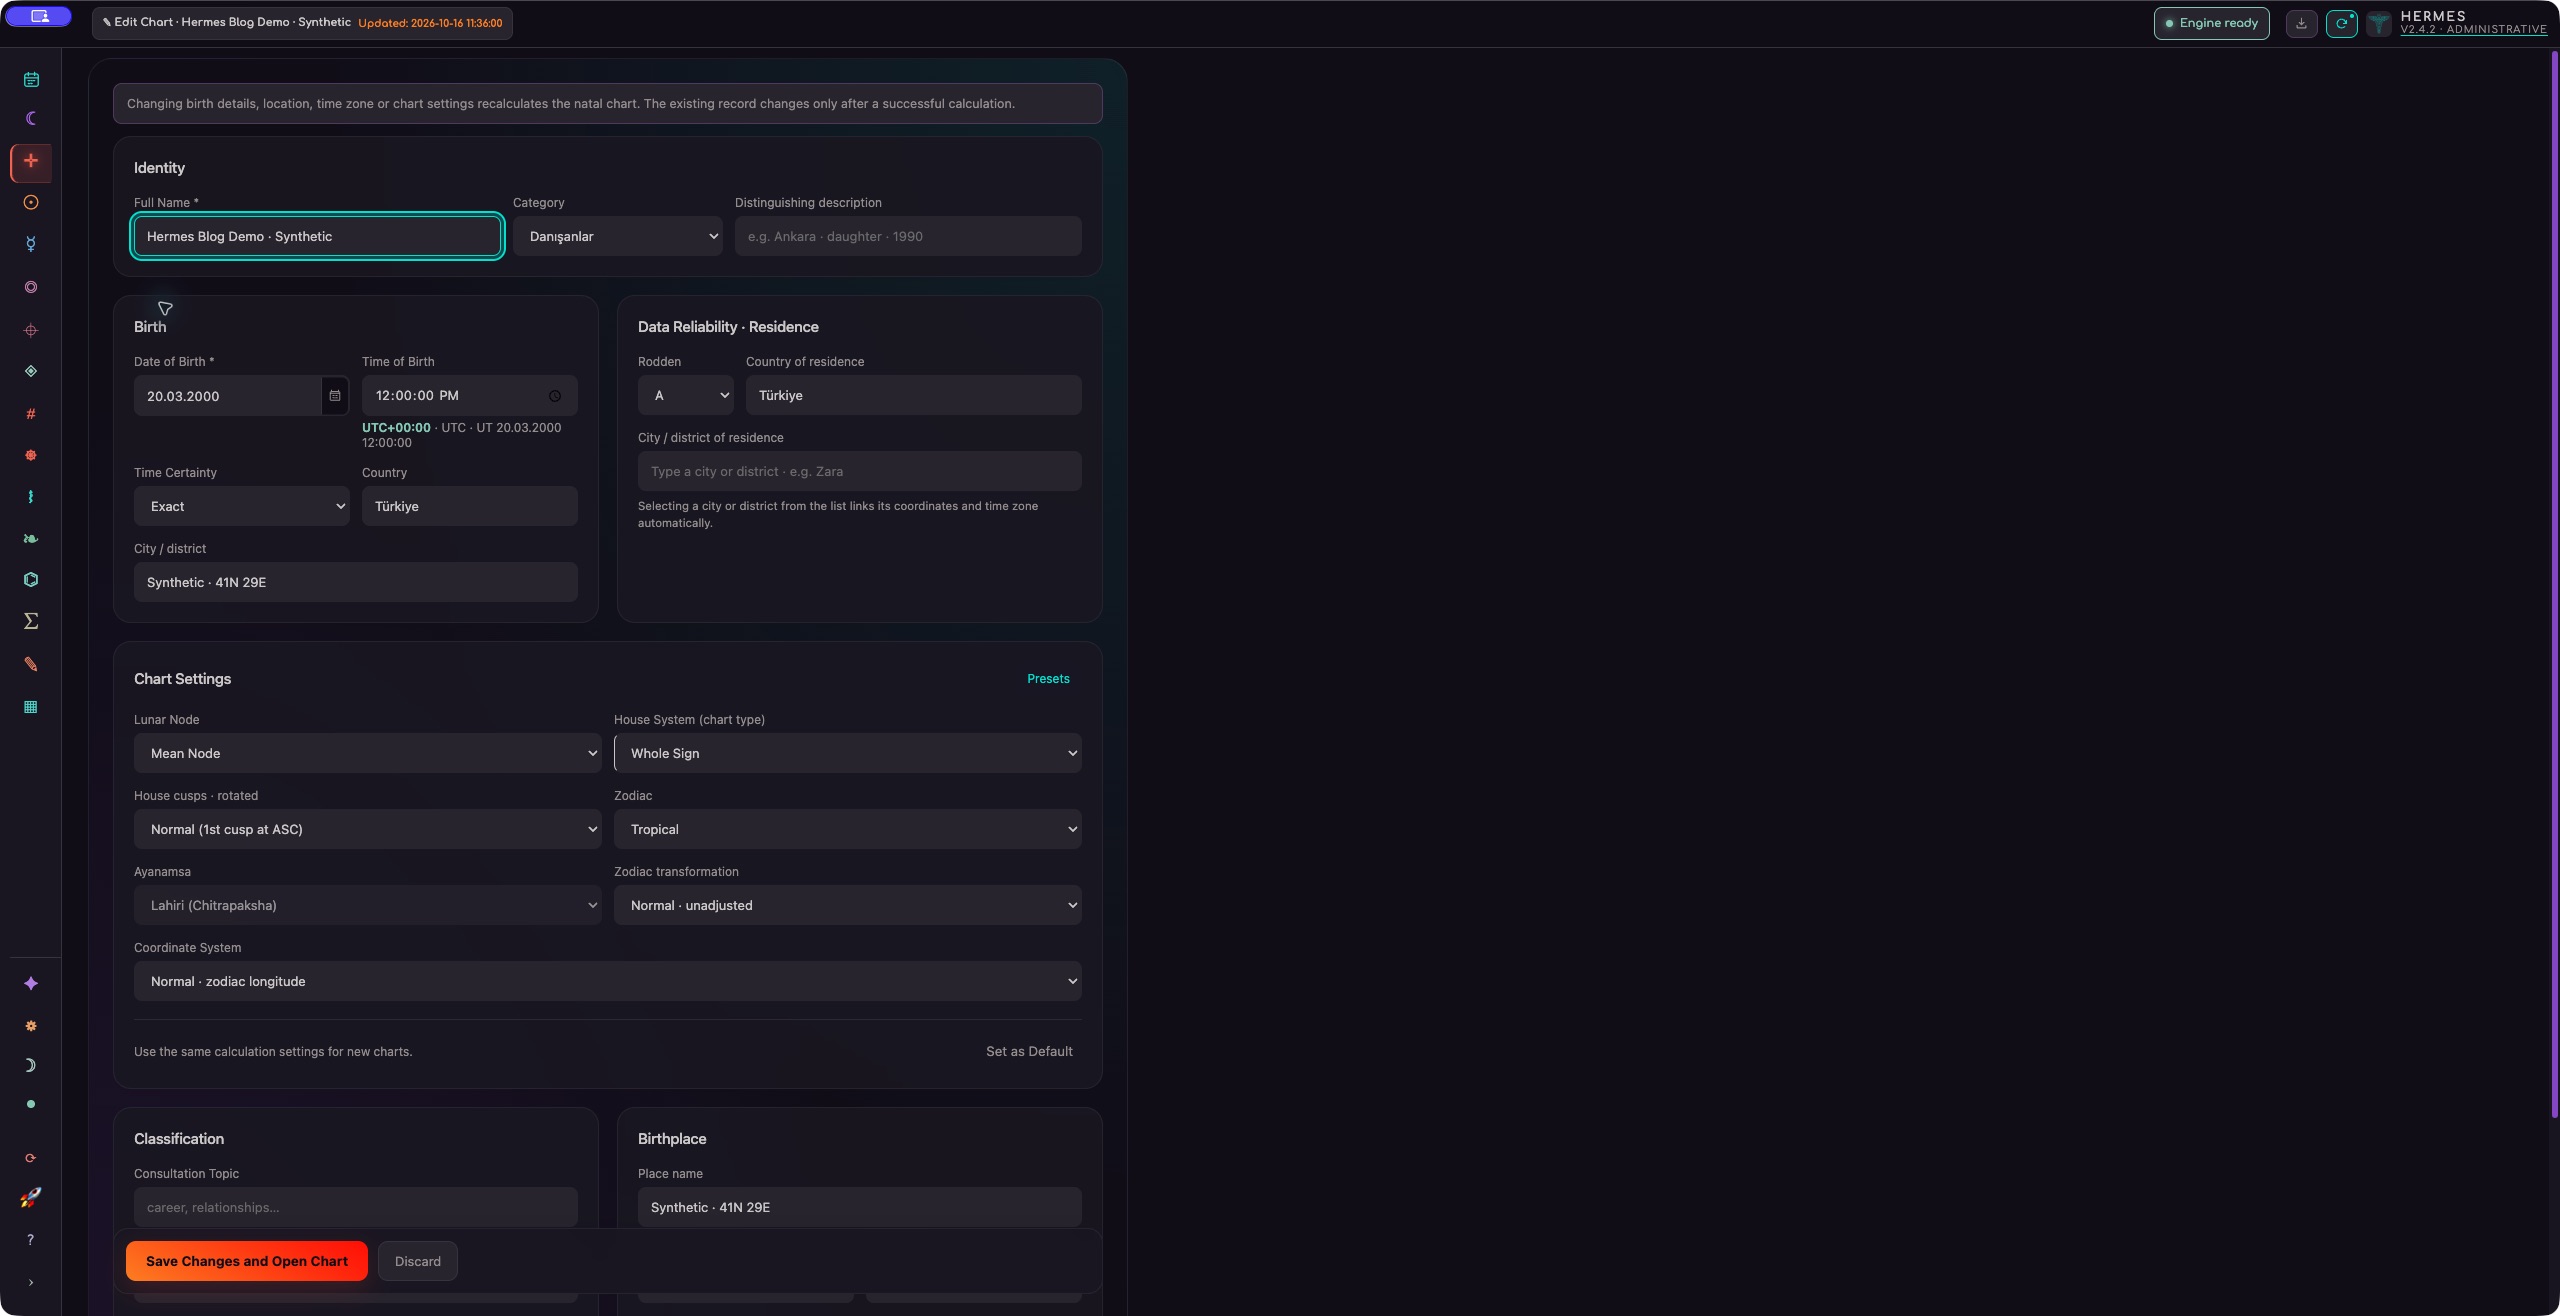Open the orange gear settings sidebar icon
The height and width of the screenshot is (1316, 2560).
tap(31, 1026)
